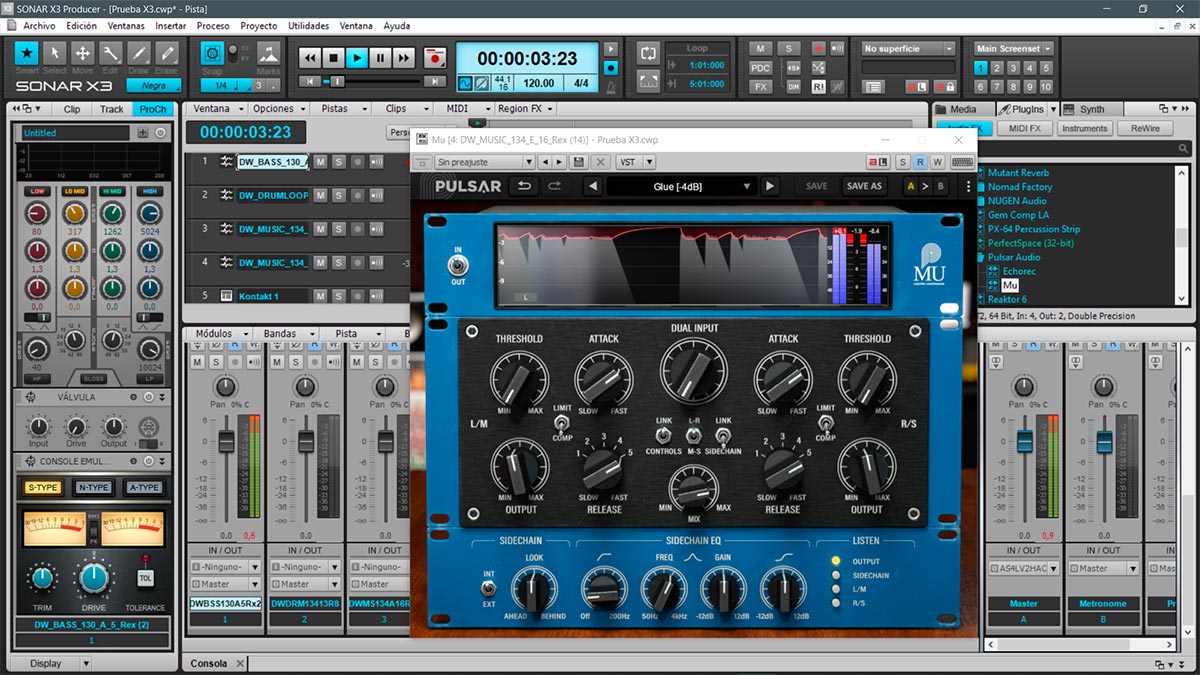Image resolution: width=1200 pixels, height=675 pixels.
Task: Open the Glue [-4dB] preset dropdown
Action: (681, 186)
